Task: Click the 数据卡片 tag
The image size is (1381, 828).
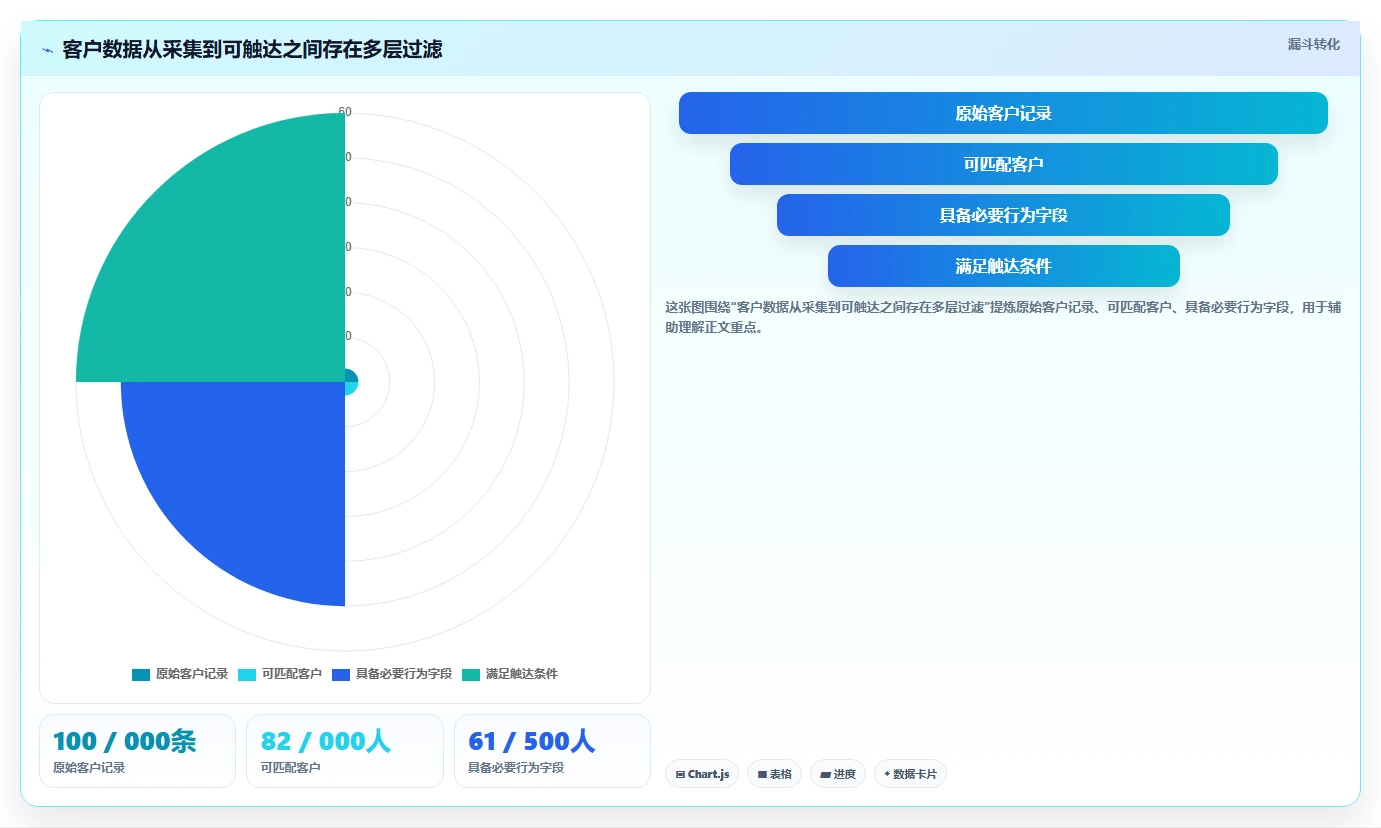Action: [910, 774]
